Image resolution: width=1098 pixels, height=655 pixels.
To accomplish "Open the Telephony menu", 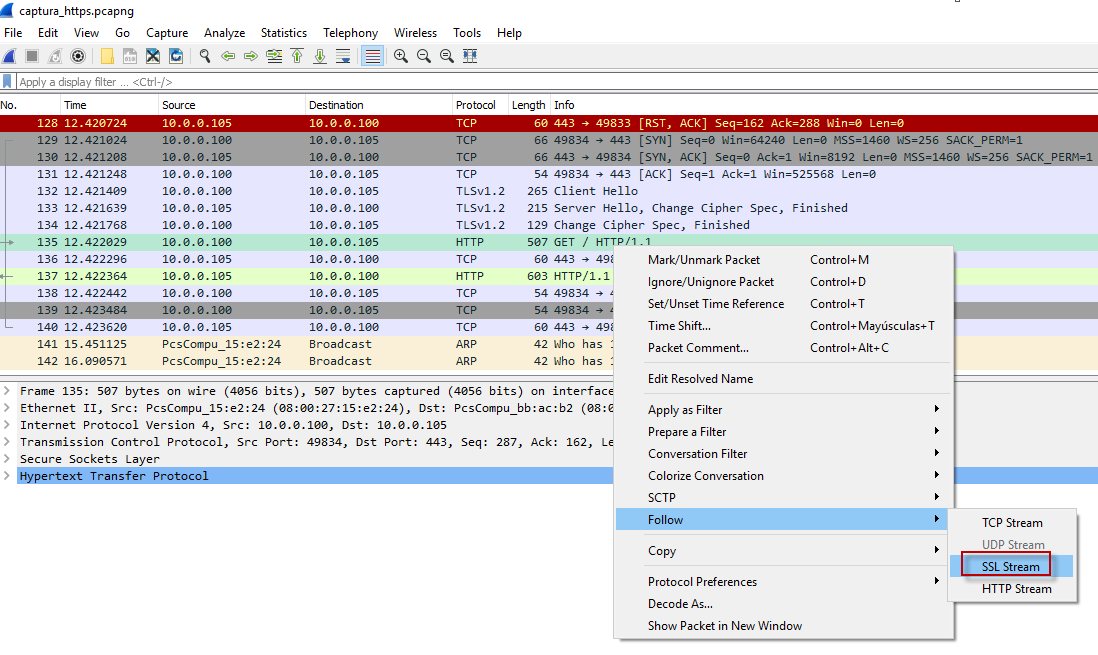I will 350,32.
